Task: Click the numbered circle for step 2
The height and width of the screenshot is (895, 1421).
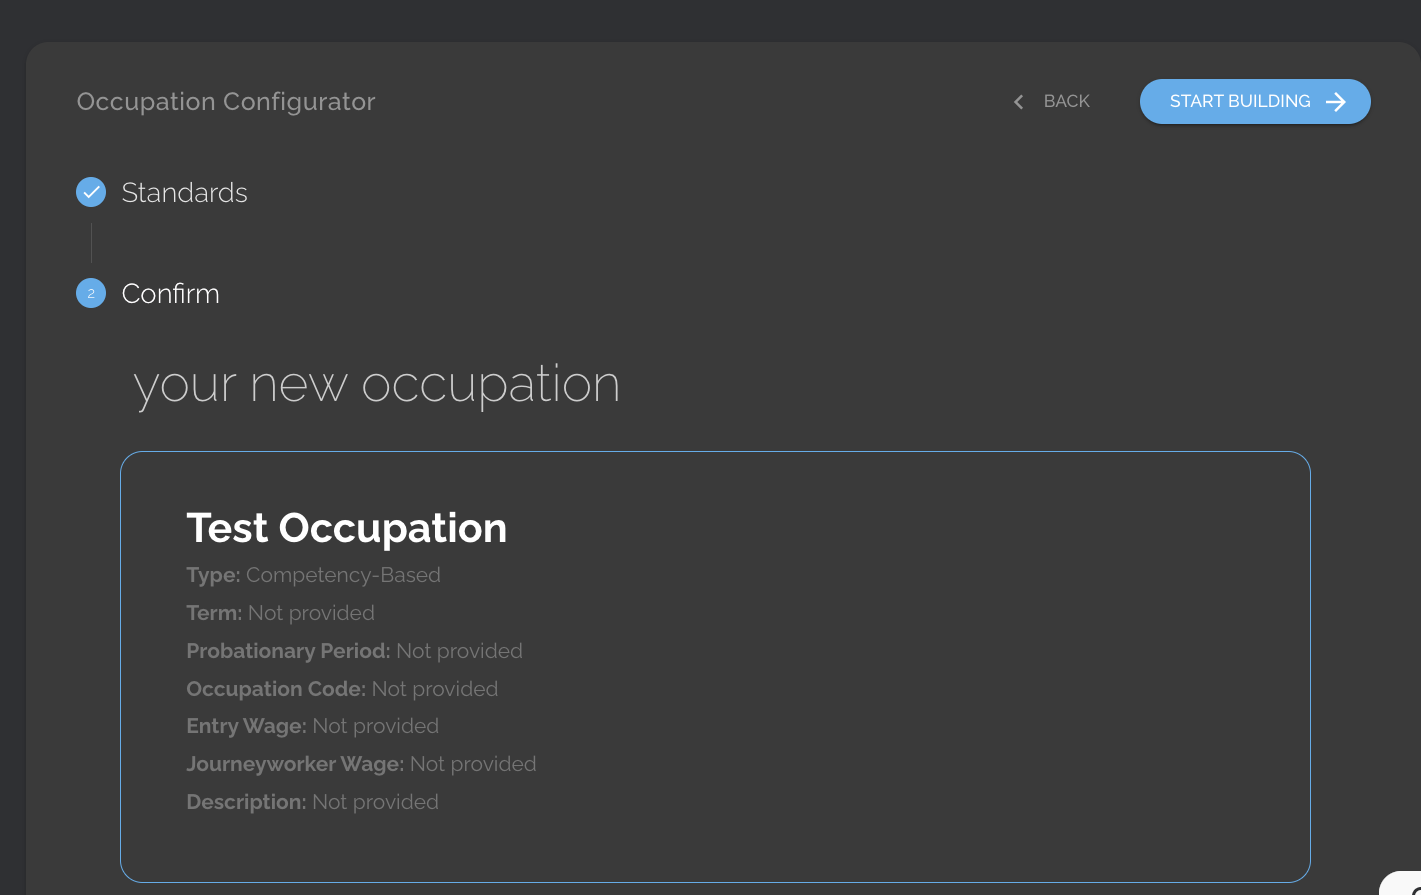Action: tap(90, 293)
